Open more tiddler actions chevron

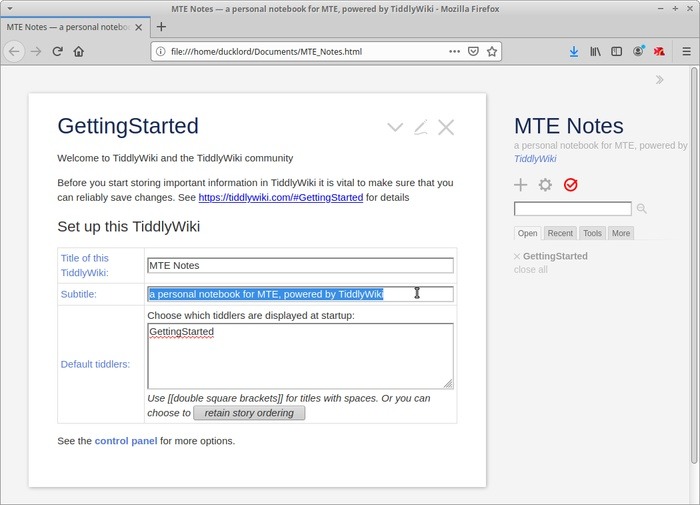(395, 127)
